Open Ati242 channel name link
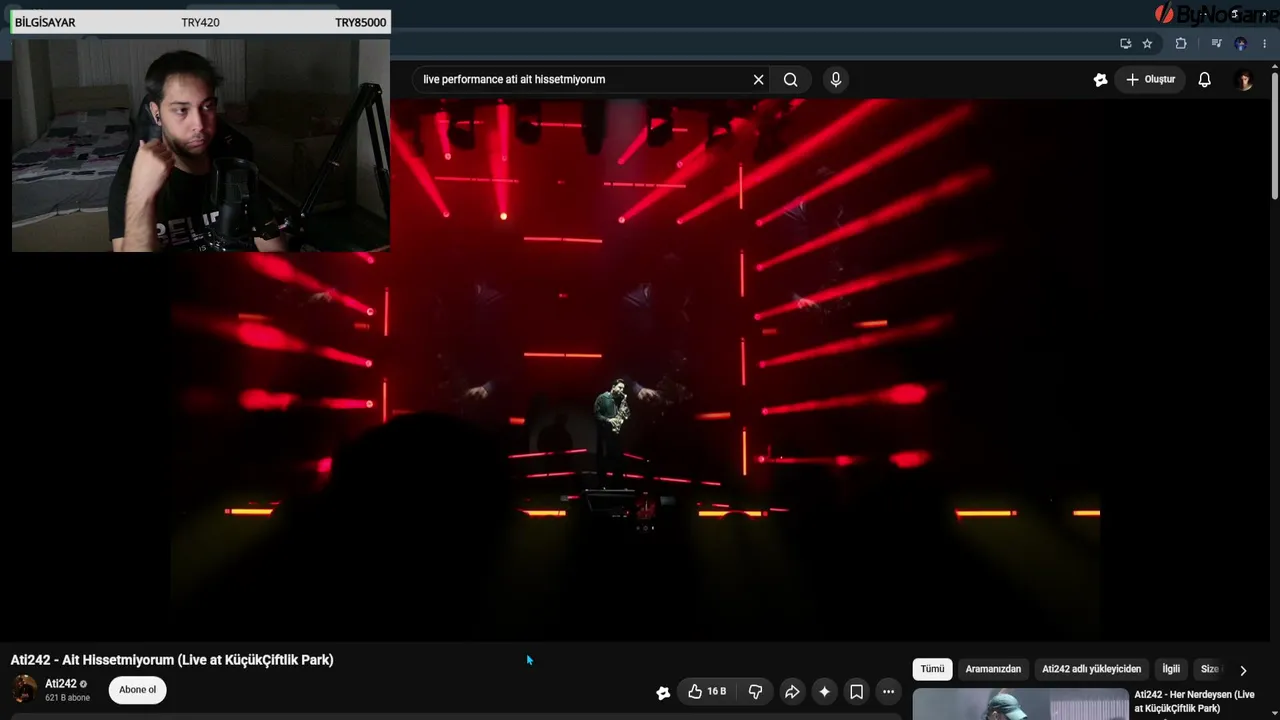Viewport: 1280px width, 720px height. click(x=61, y=684)
